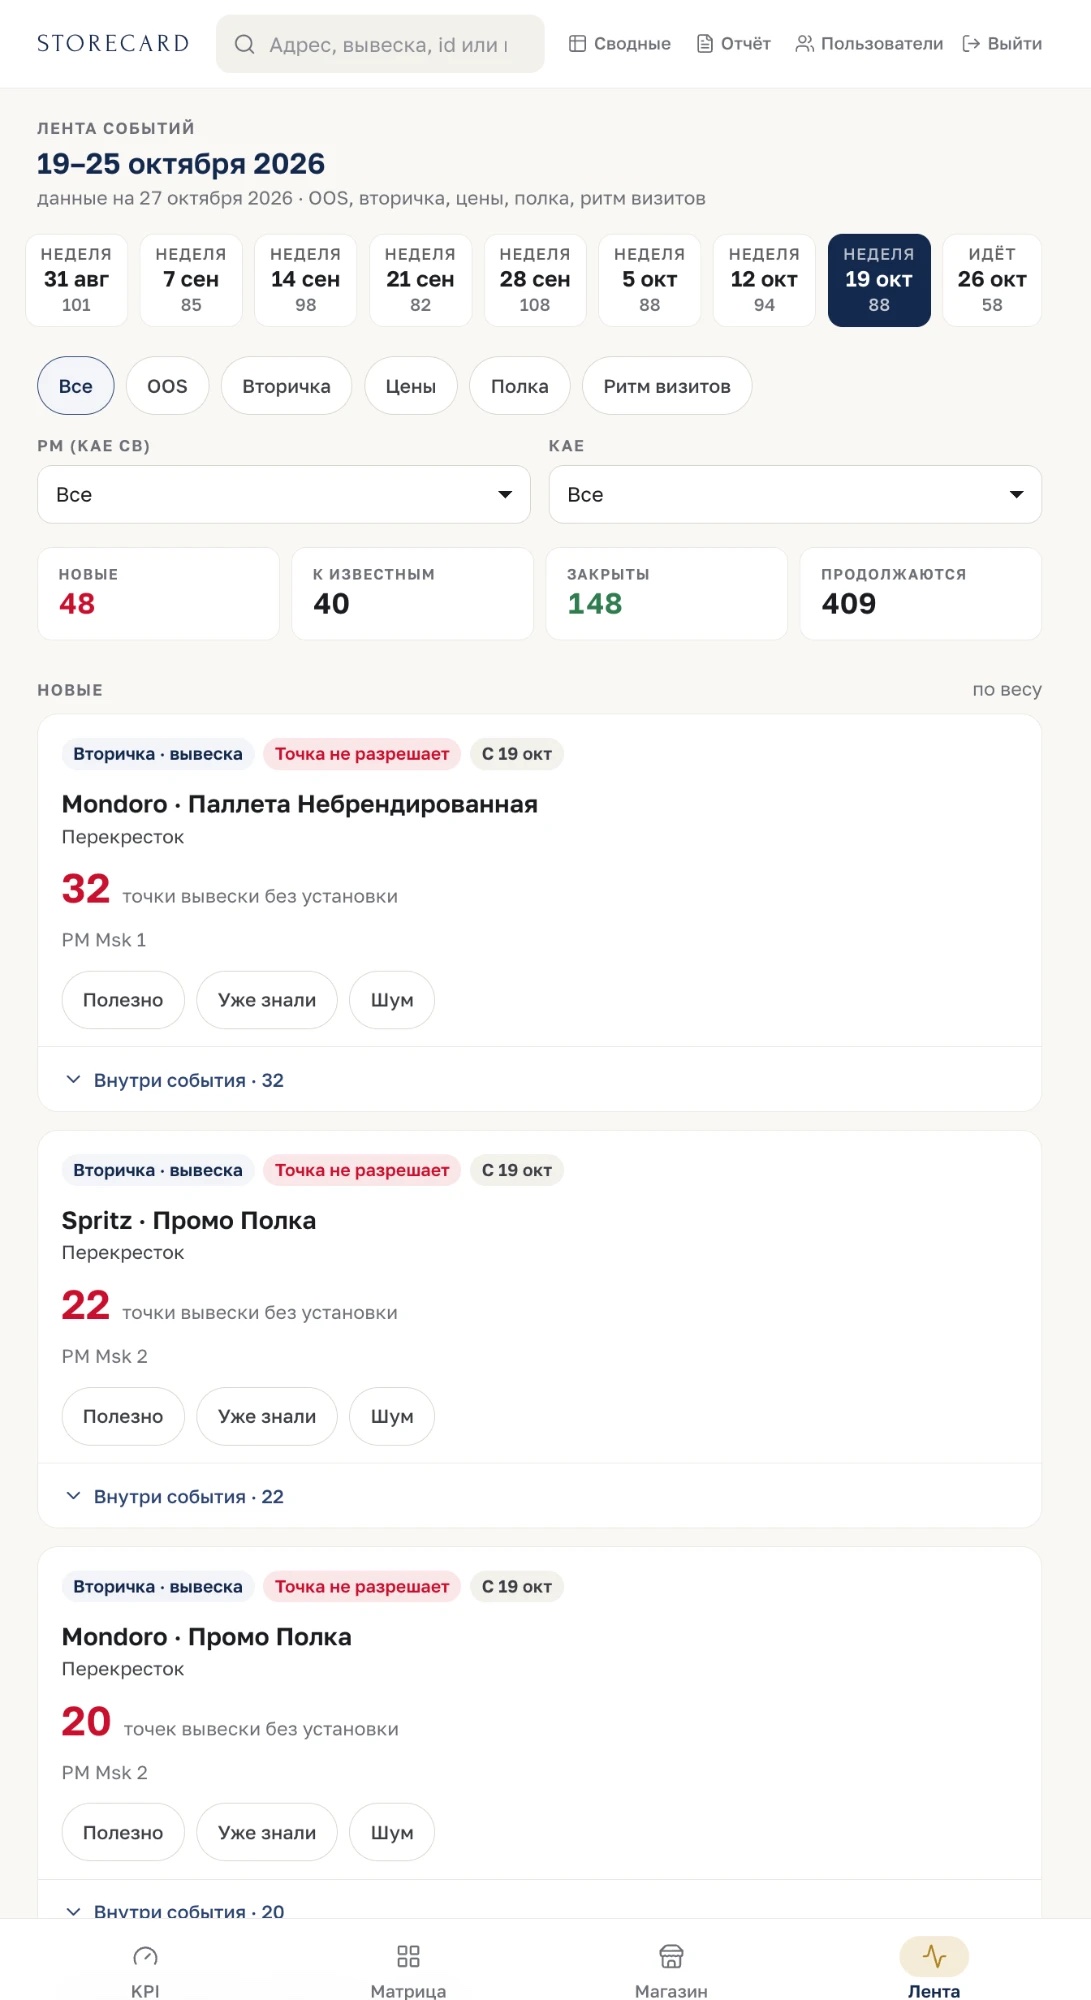Mark Mondoro Промо Полка as Шум
This screenshot has height=2000, width=1091.
pyautogui.click(x=392, y=1832)
